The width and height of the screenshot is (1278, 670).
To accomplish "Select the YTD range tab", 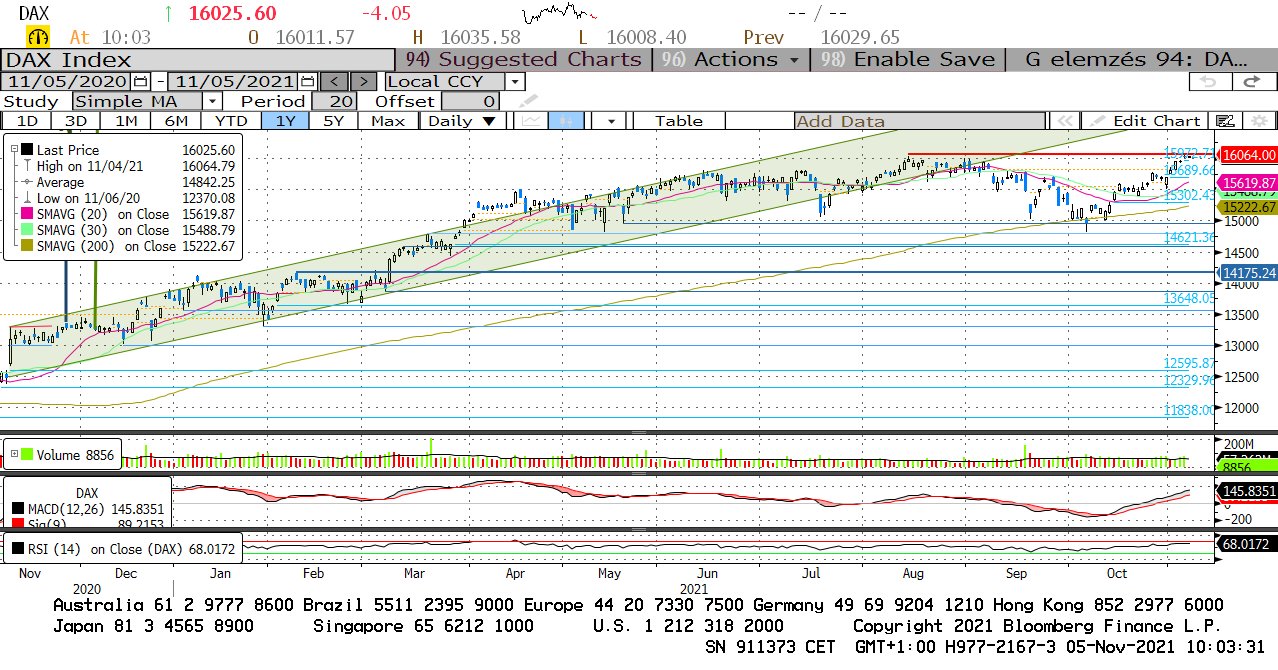I will (230, 121).
